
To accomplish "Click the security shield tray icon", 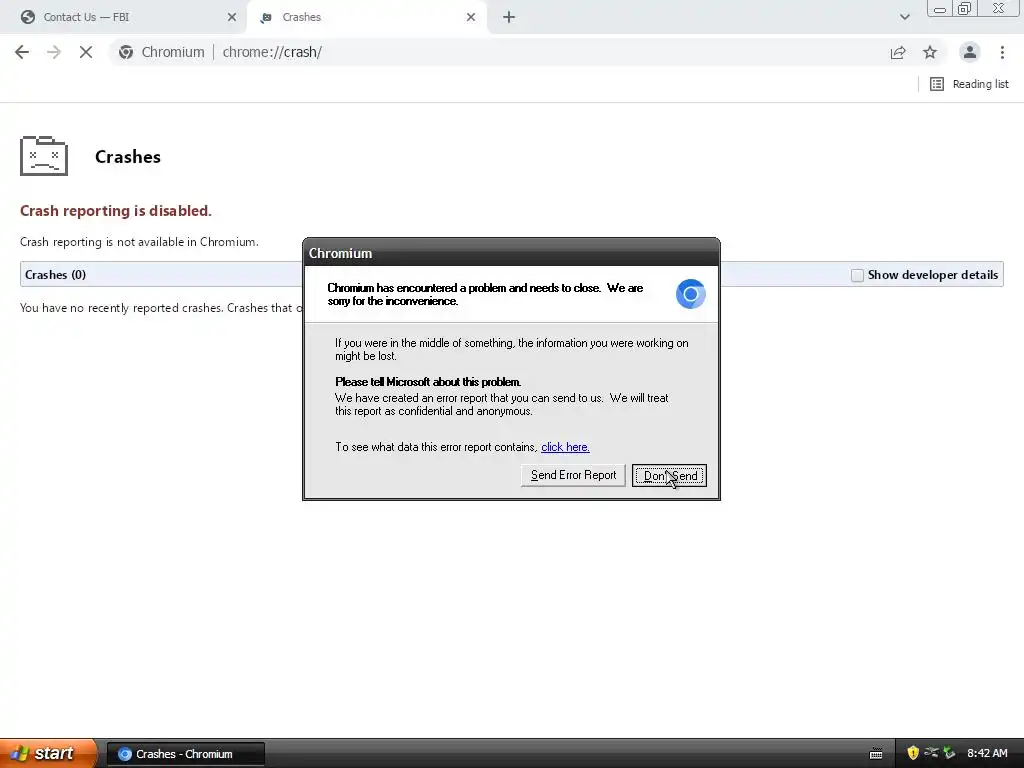I will [913, 754].
